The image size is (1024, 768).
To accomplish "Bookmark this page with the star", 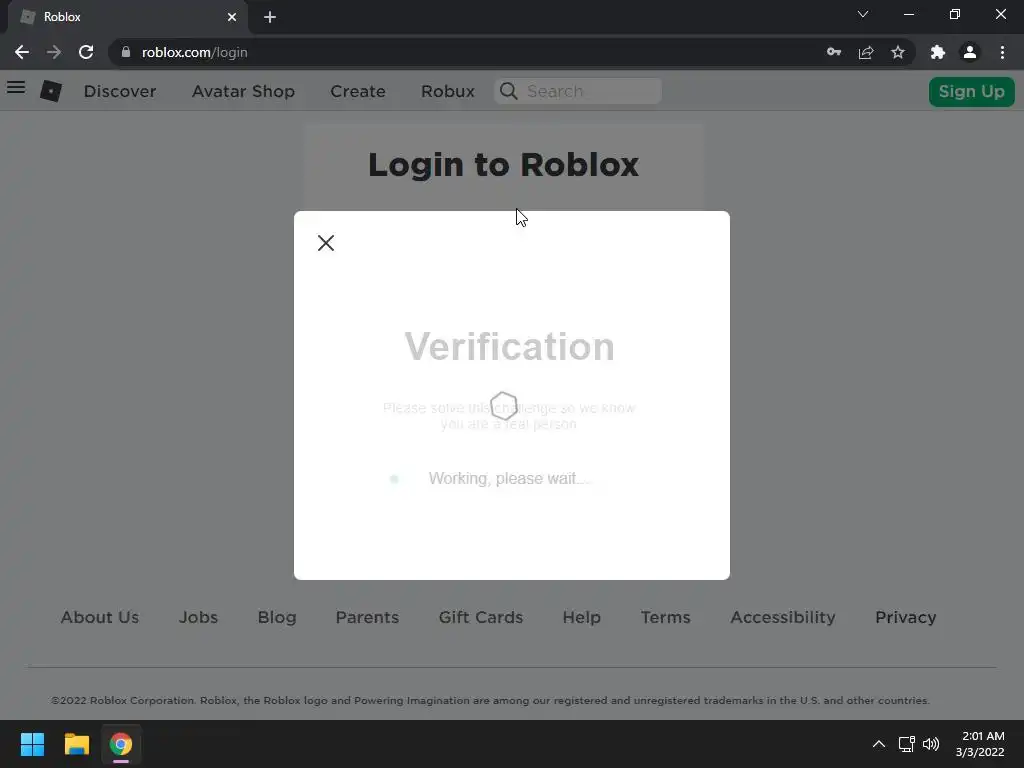I will (898, 52).
